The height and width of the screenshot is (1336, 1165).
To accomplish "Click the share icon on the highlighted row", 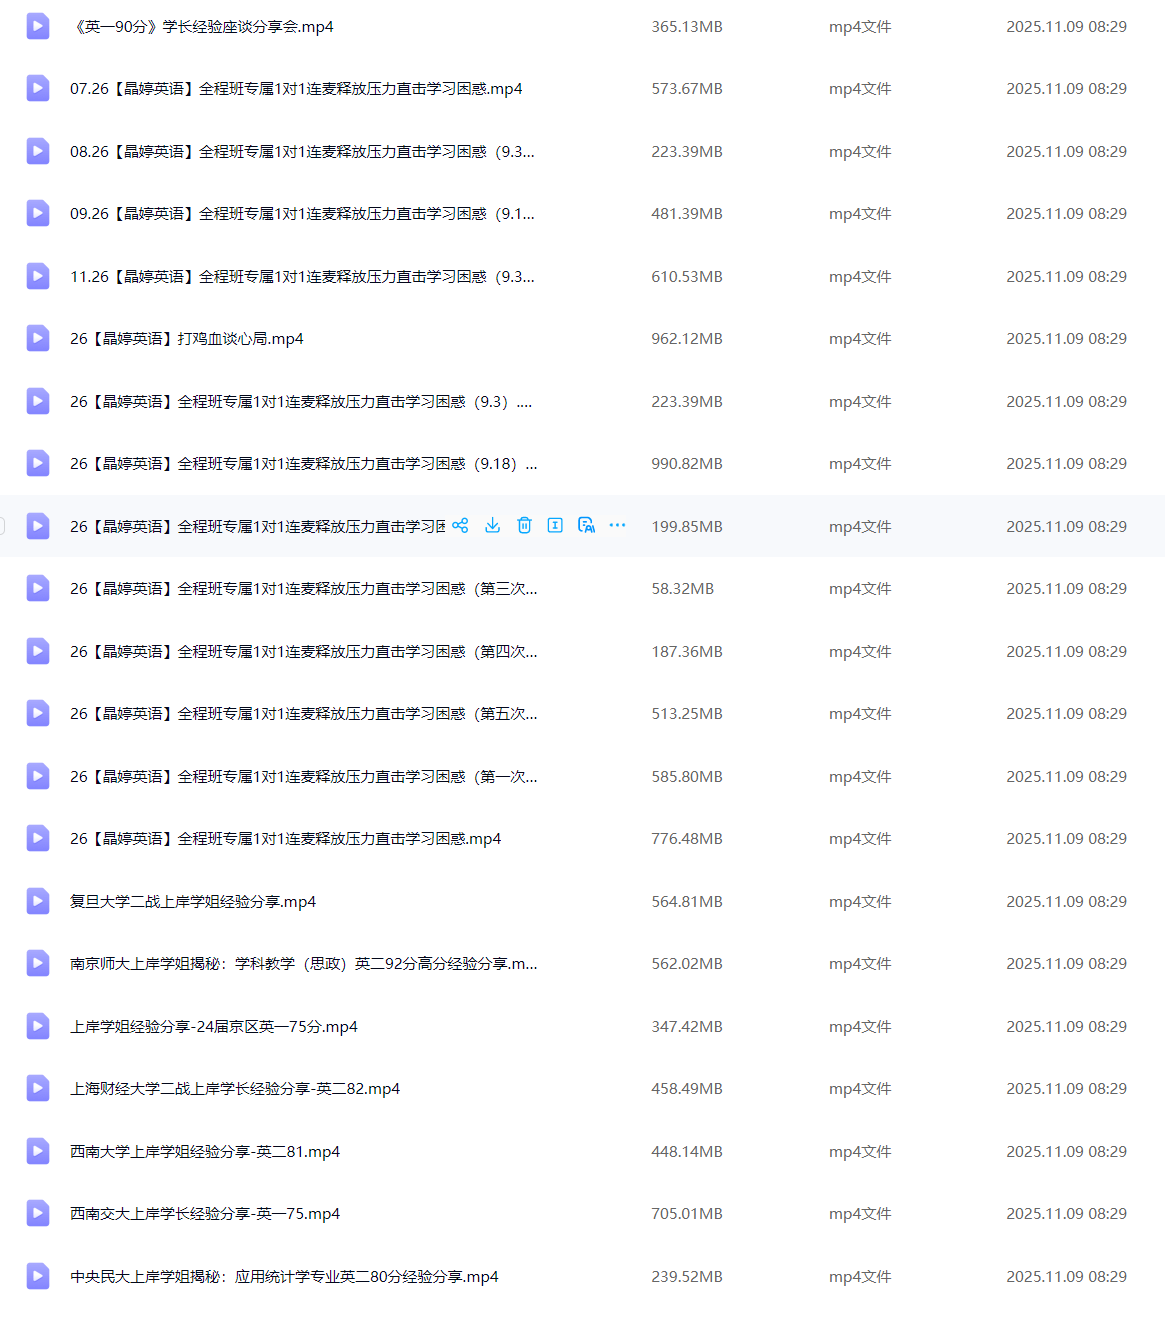I will 460,526.
